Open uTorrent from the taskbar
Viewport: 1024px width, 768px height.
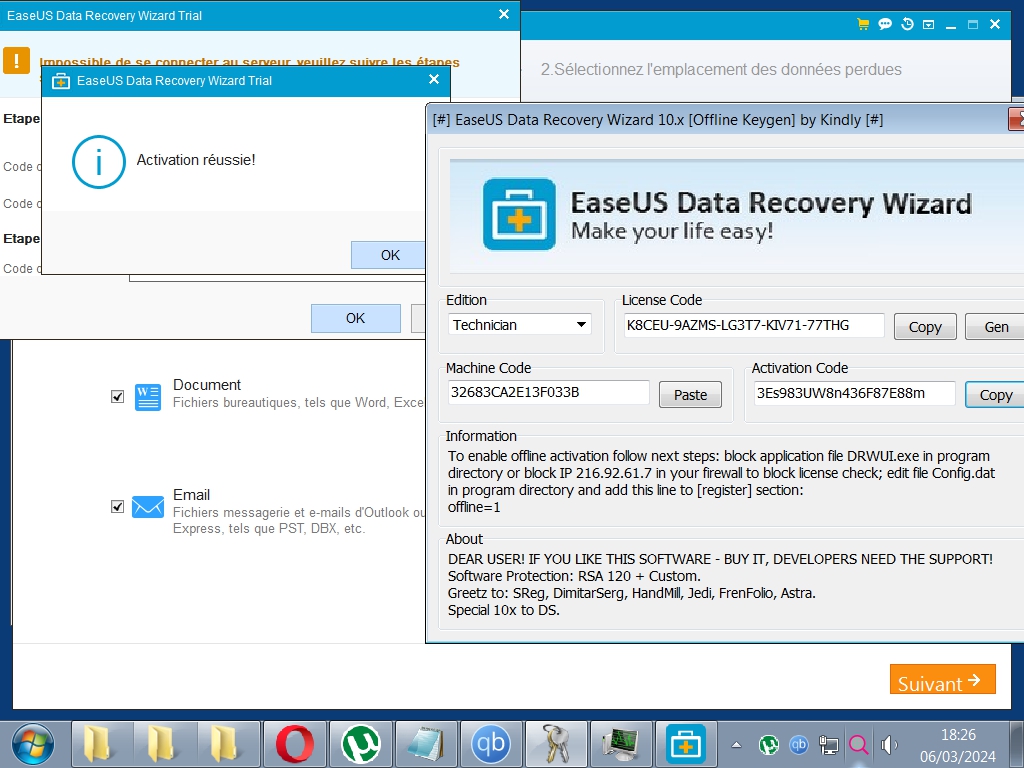(x=360, y=744)
